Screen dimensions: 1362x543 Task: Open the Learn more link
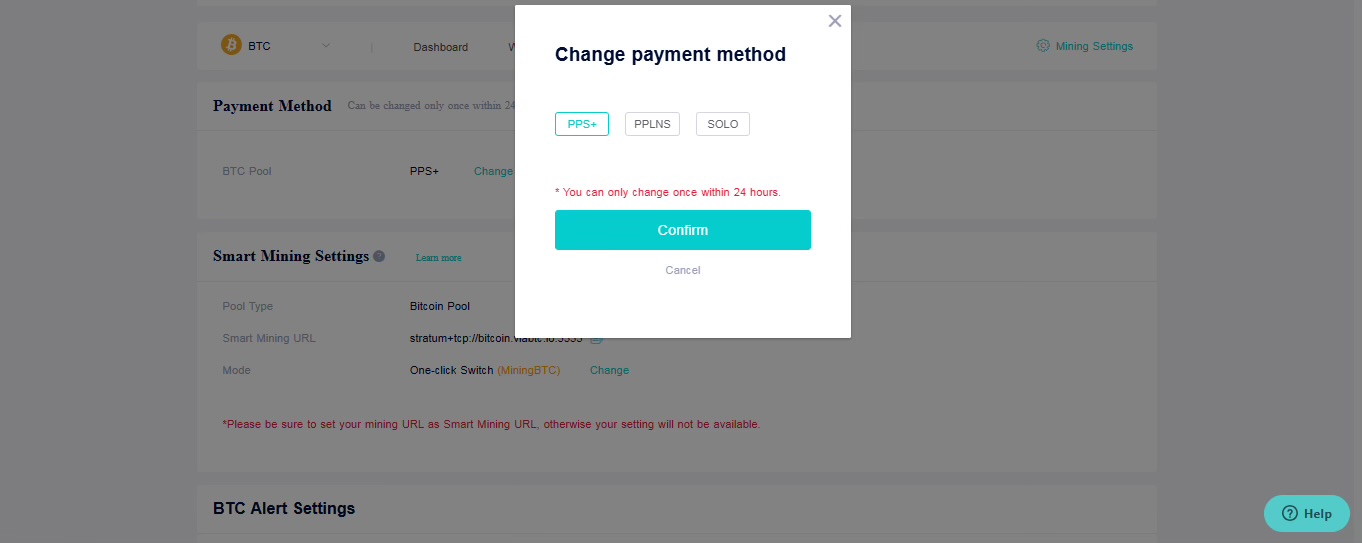pos(438,258)
